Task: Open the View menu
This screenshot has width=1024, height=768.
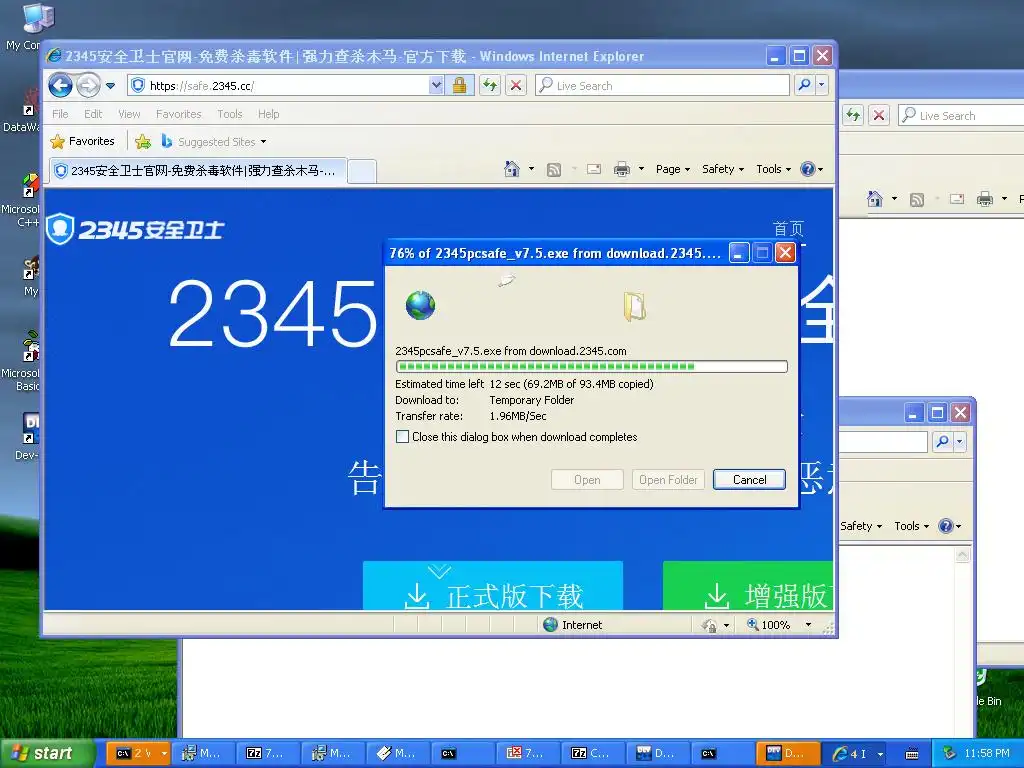Action: [x=129, y=114]
